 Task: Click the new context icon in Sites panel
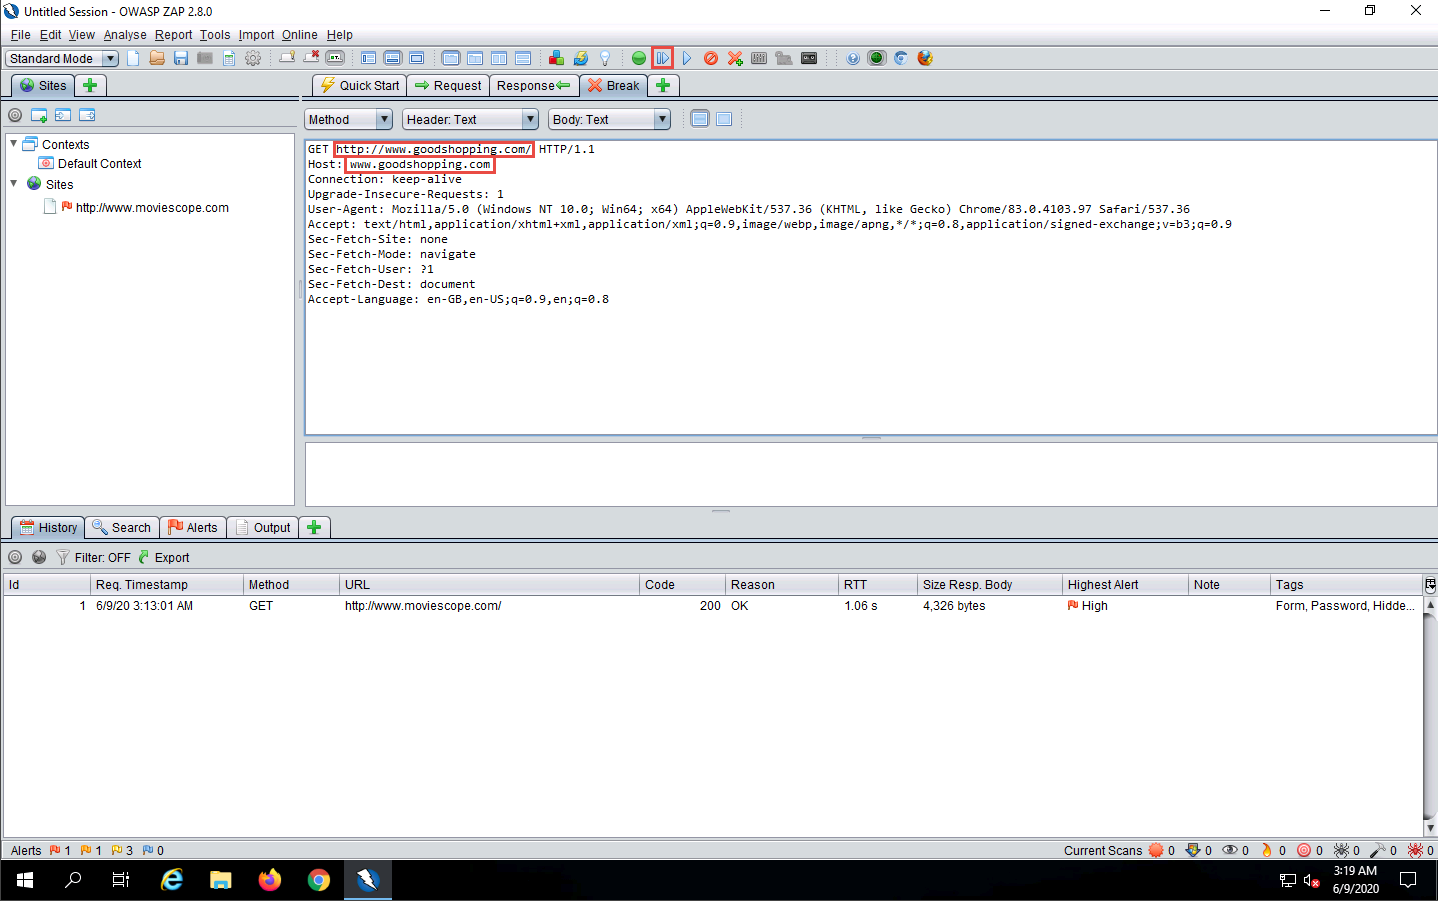click(39, 115)
